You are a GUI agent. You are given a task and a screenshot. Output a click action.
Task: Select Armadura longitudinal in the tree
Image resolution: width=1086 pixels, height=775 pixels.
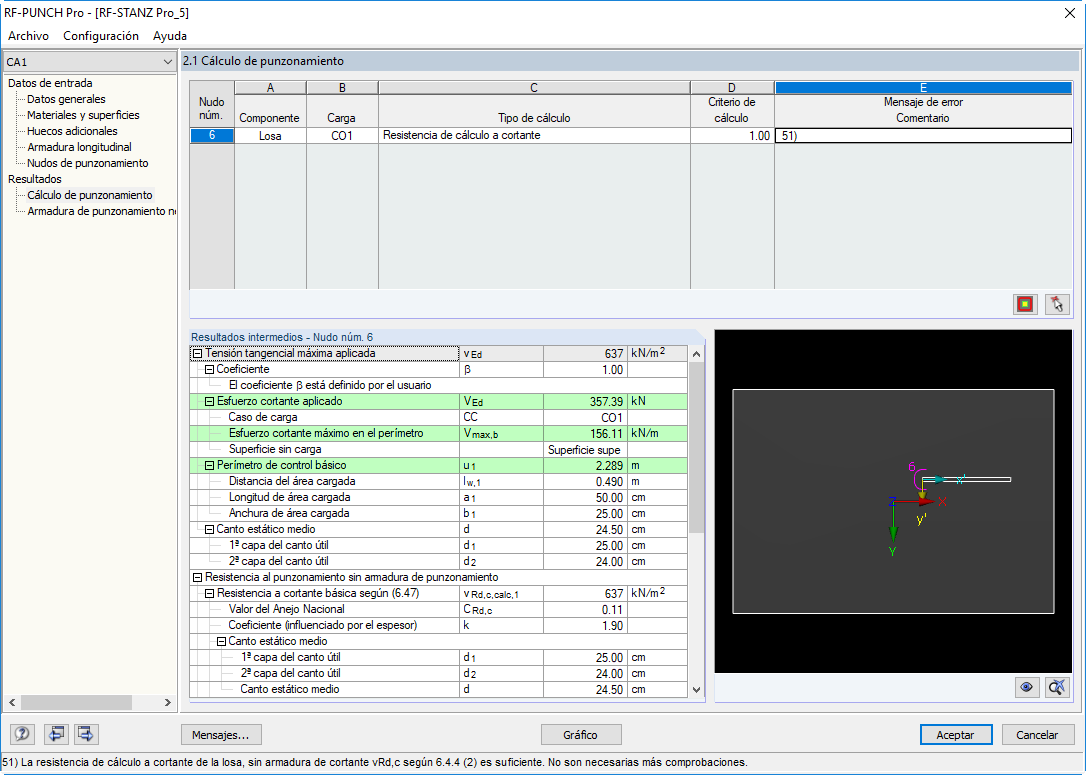[x=79, y=147]
